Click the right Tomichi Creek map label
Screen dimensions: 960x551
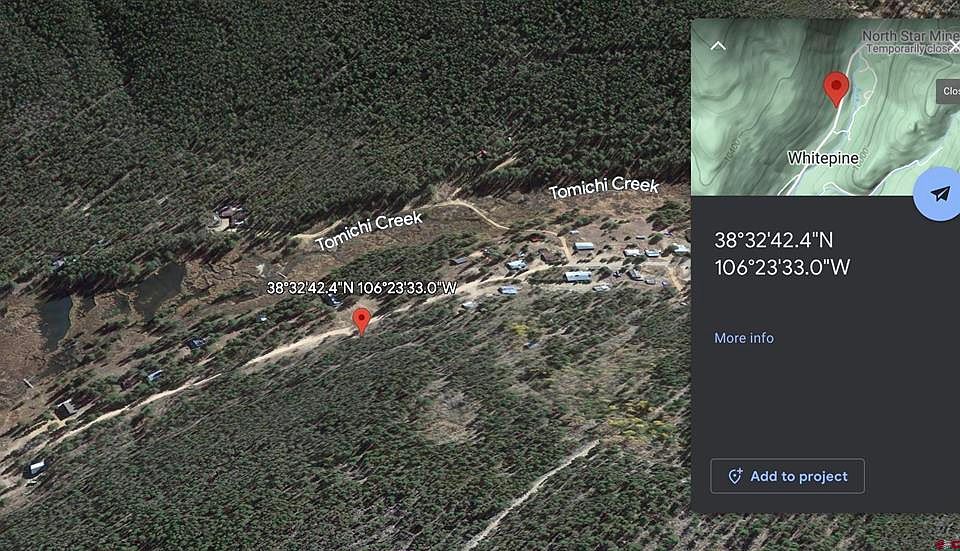(604, 187)
